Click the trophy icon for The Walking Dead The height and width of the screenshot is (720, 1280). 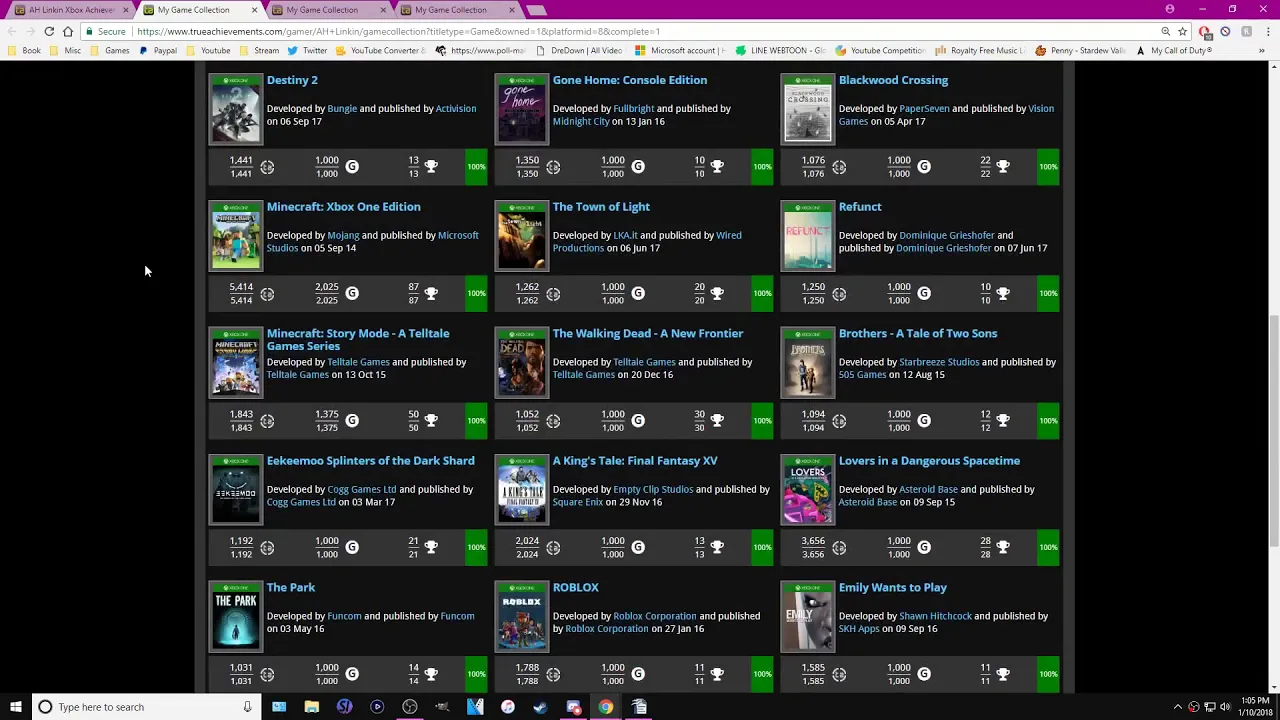pyautogui.click(x=717, y=421)
